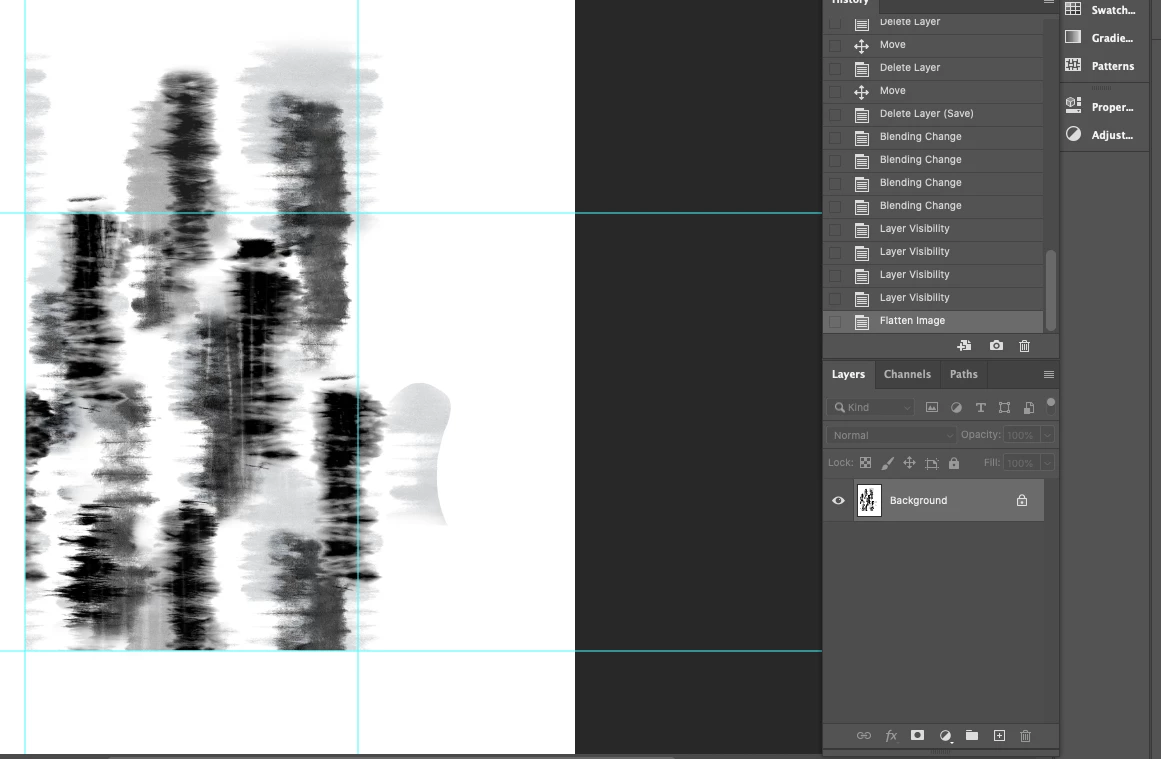Filter for type layers
1161x759 pixels.
980,407
